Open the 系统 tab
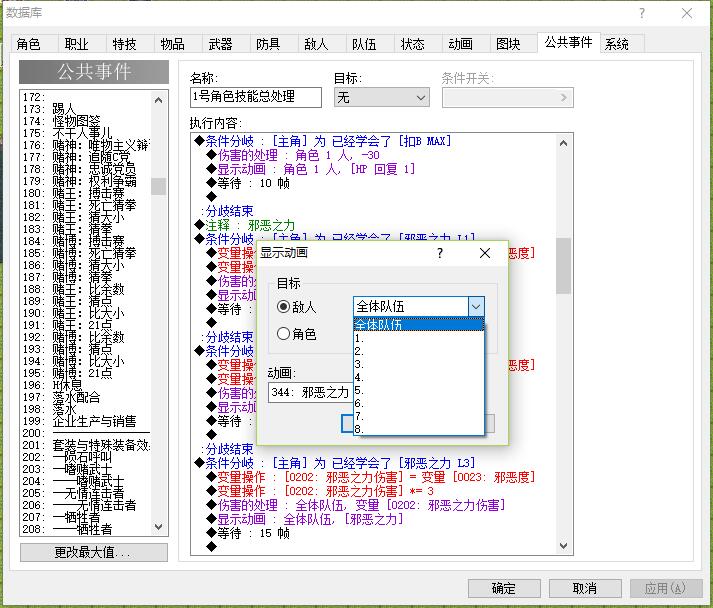The height and width of the screenshot is (608, 713). click(617, 44)
